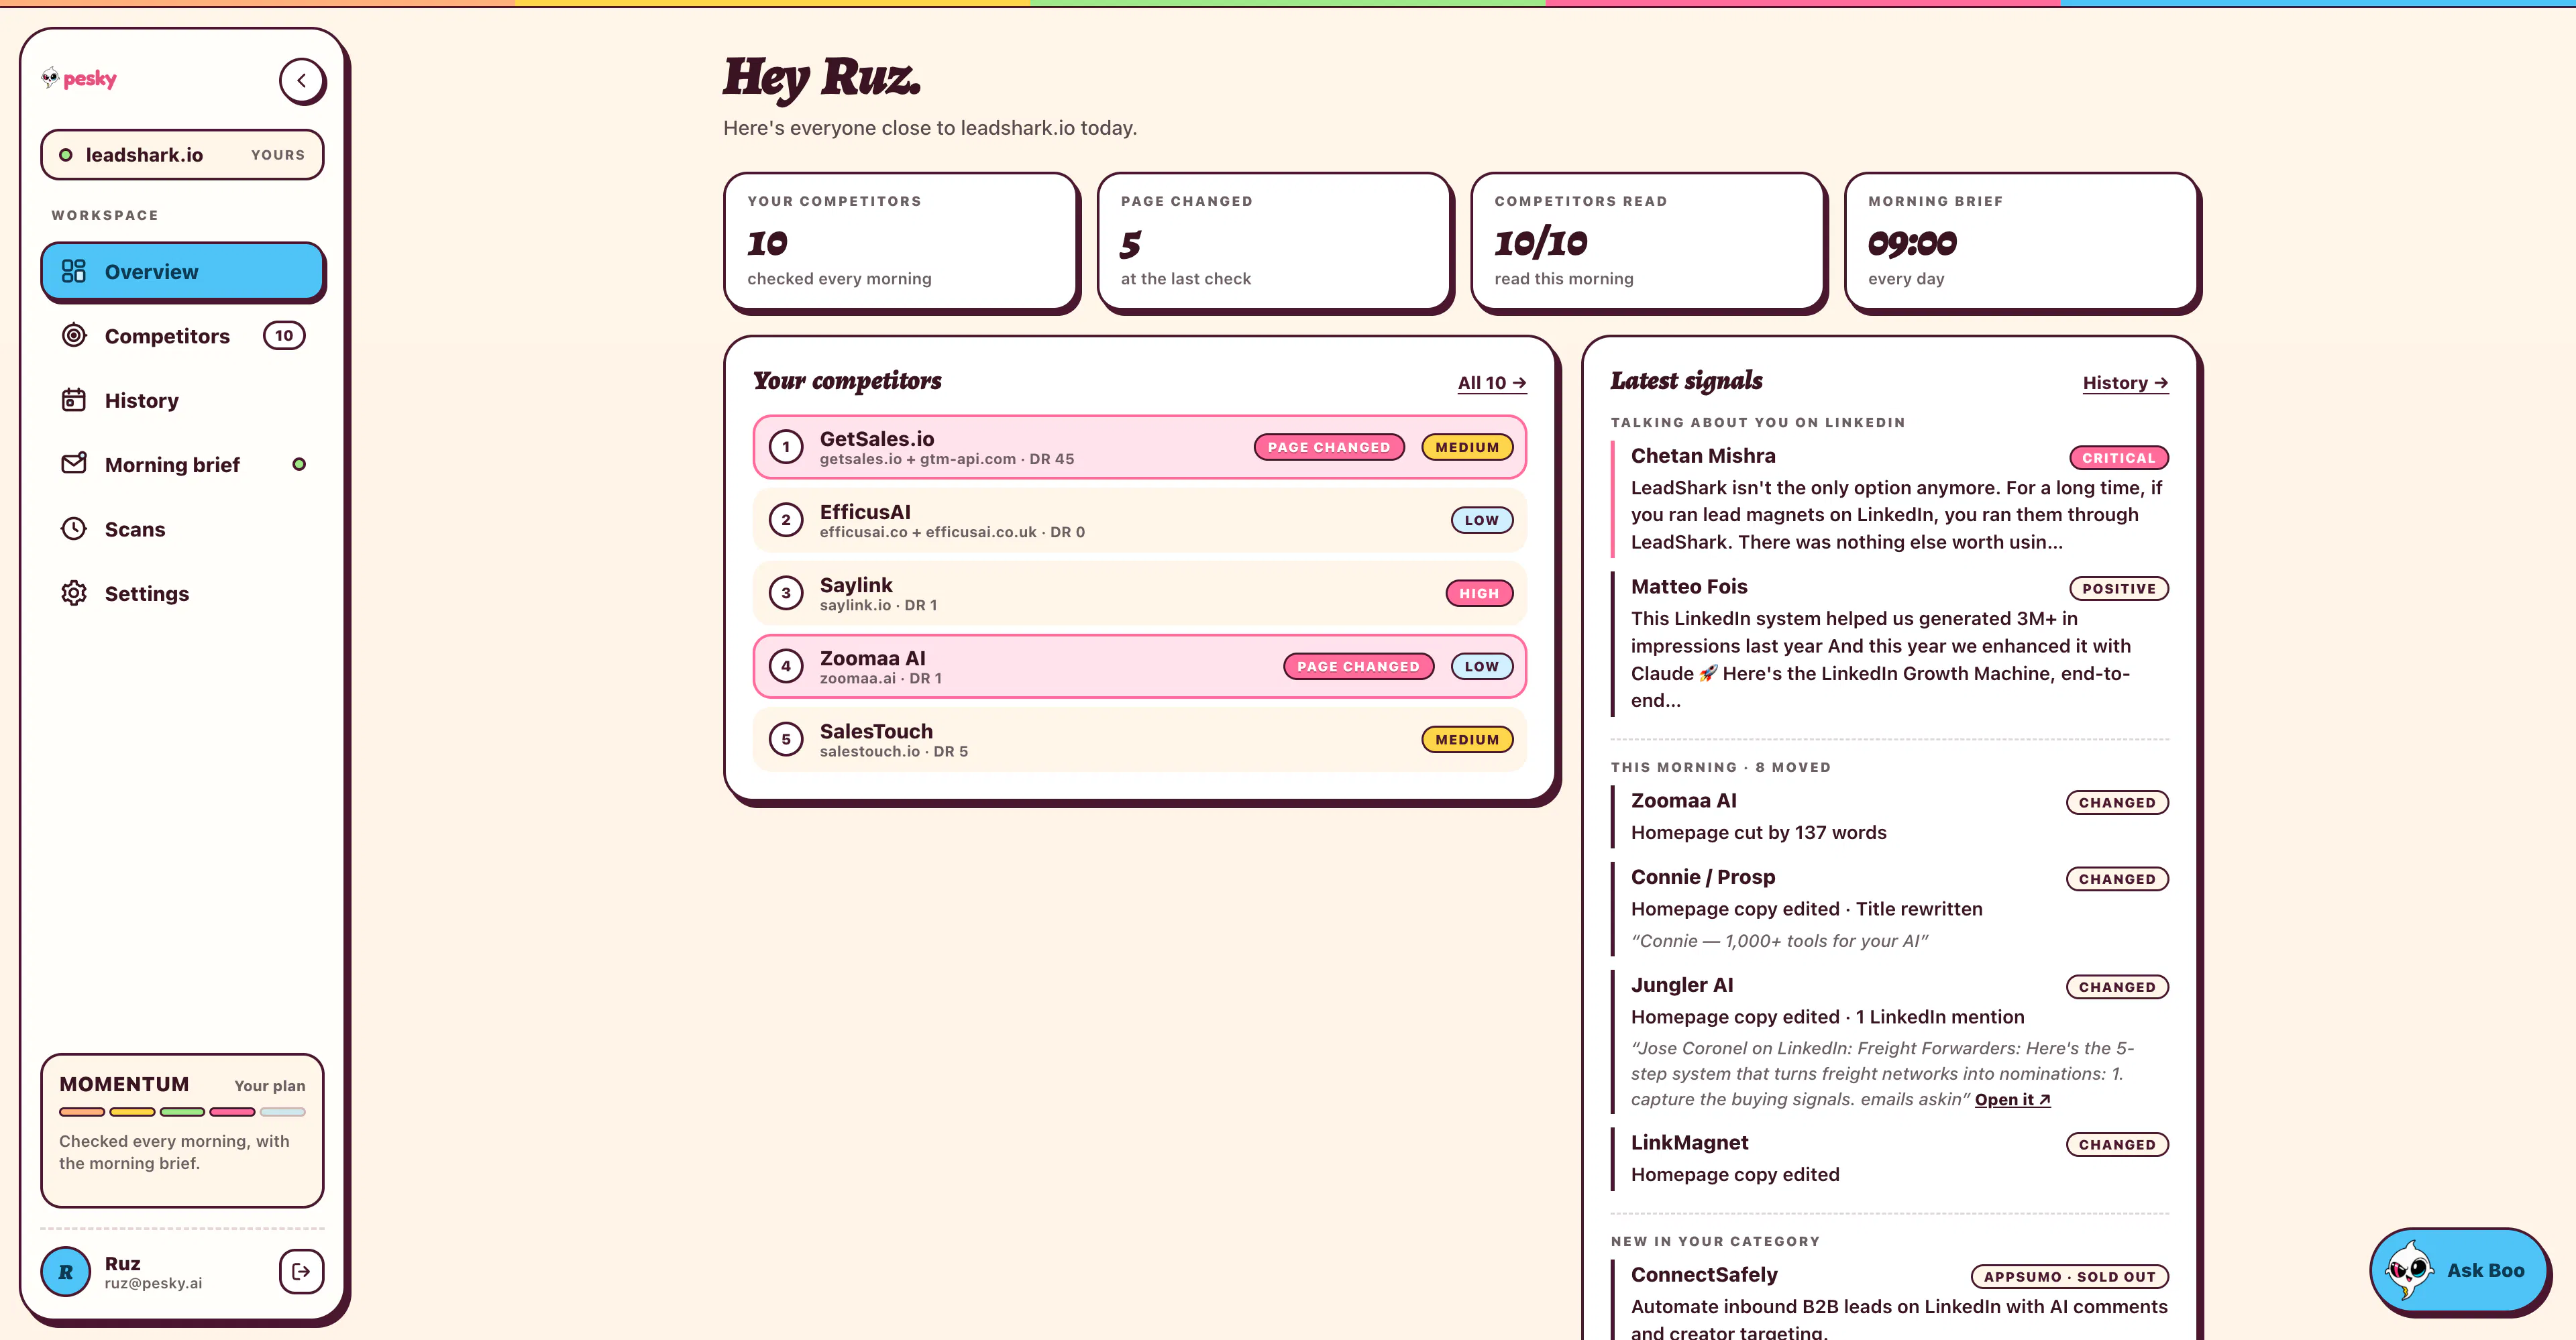Viewport: 2576px width, 1340px height.
Task: Select the EfficusAI competitor row
Action: [1140, 520]
